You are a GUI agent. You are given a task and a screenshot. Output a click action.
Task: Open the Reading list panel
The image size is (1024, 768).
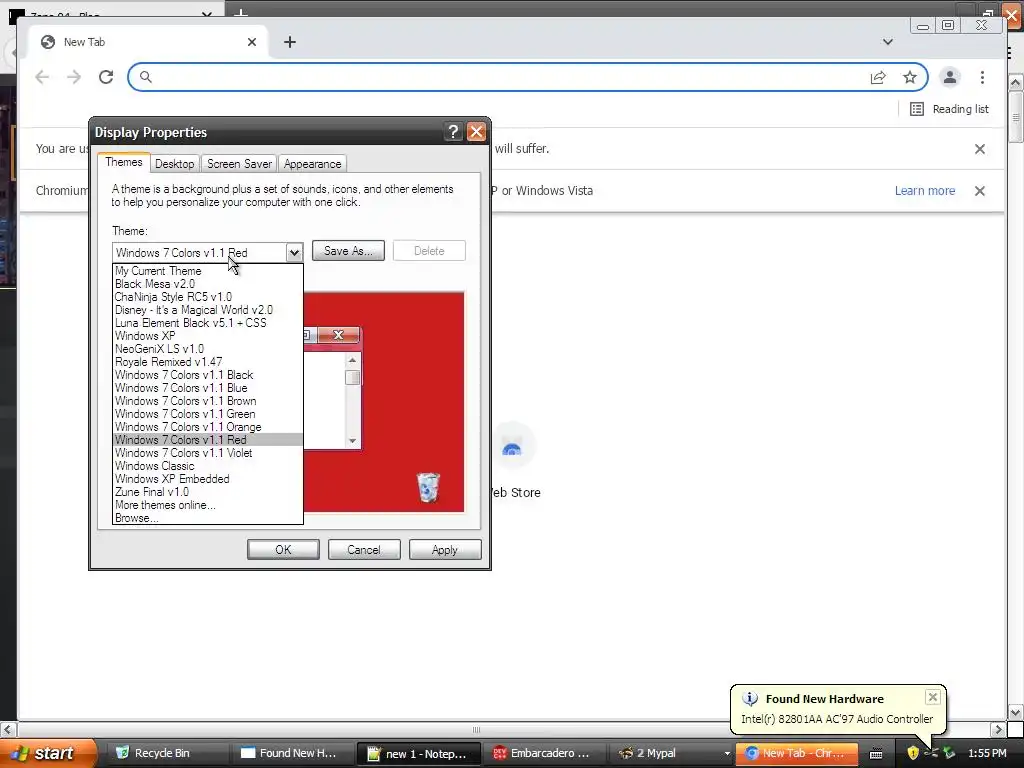pos(950,109)
